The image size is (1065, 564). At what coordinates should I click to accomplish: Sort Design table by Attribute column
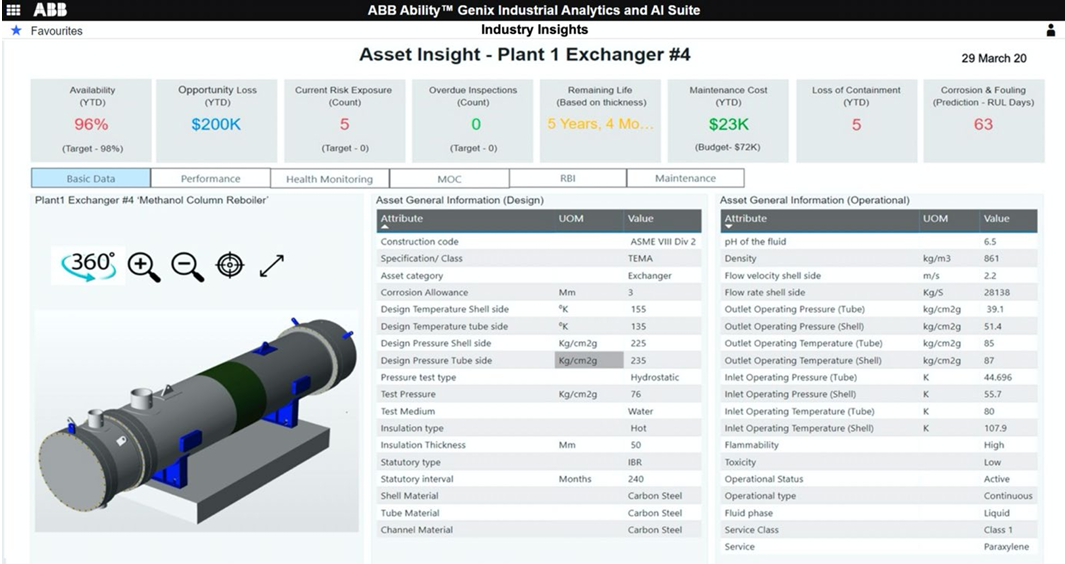click(402, 219)
